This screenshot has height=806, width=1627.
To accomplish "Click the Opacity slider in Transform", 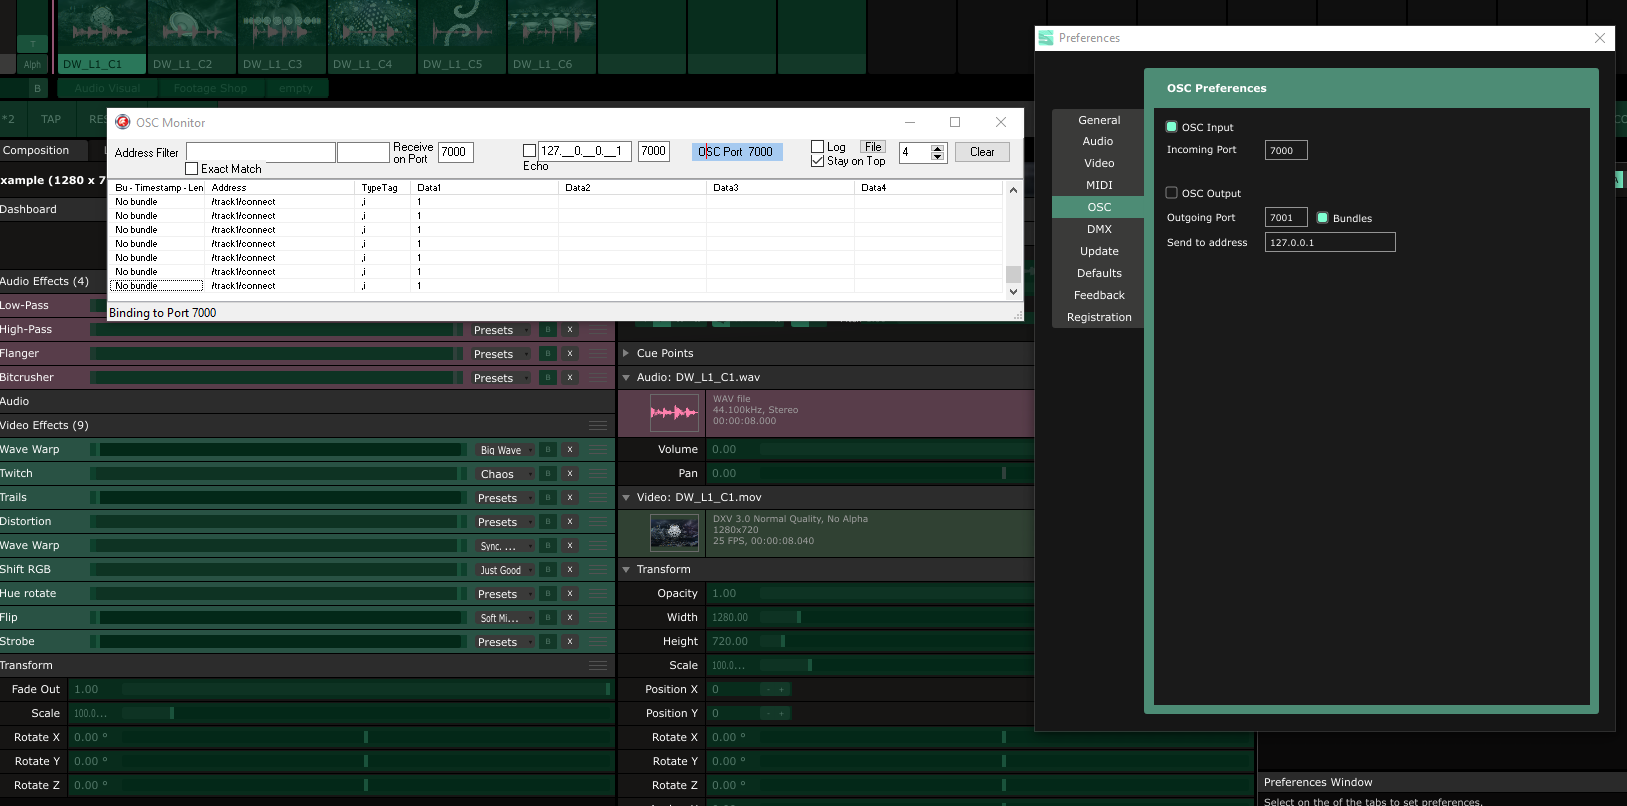I will 870,593.
